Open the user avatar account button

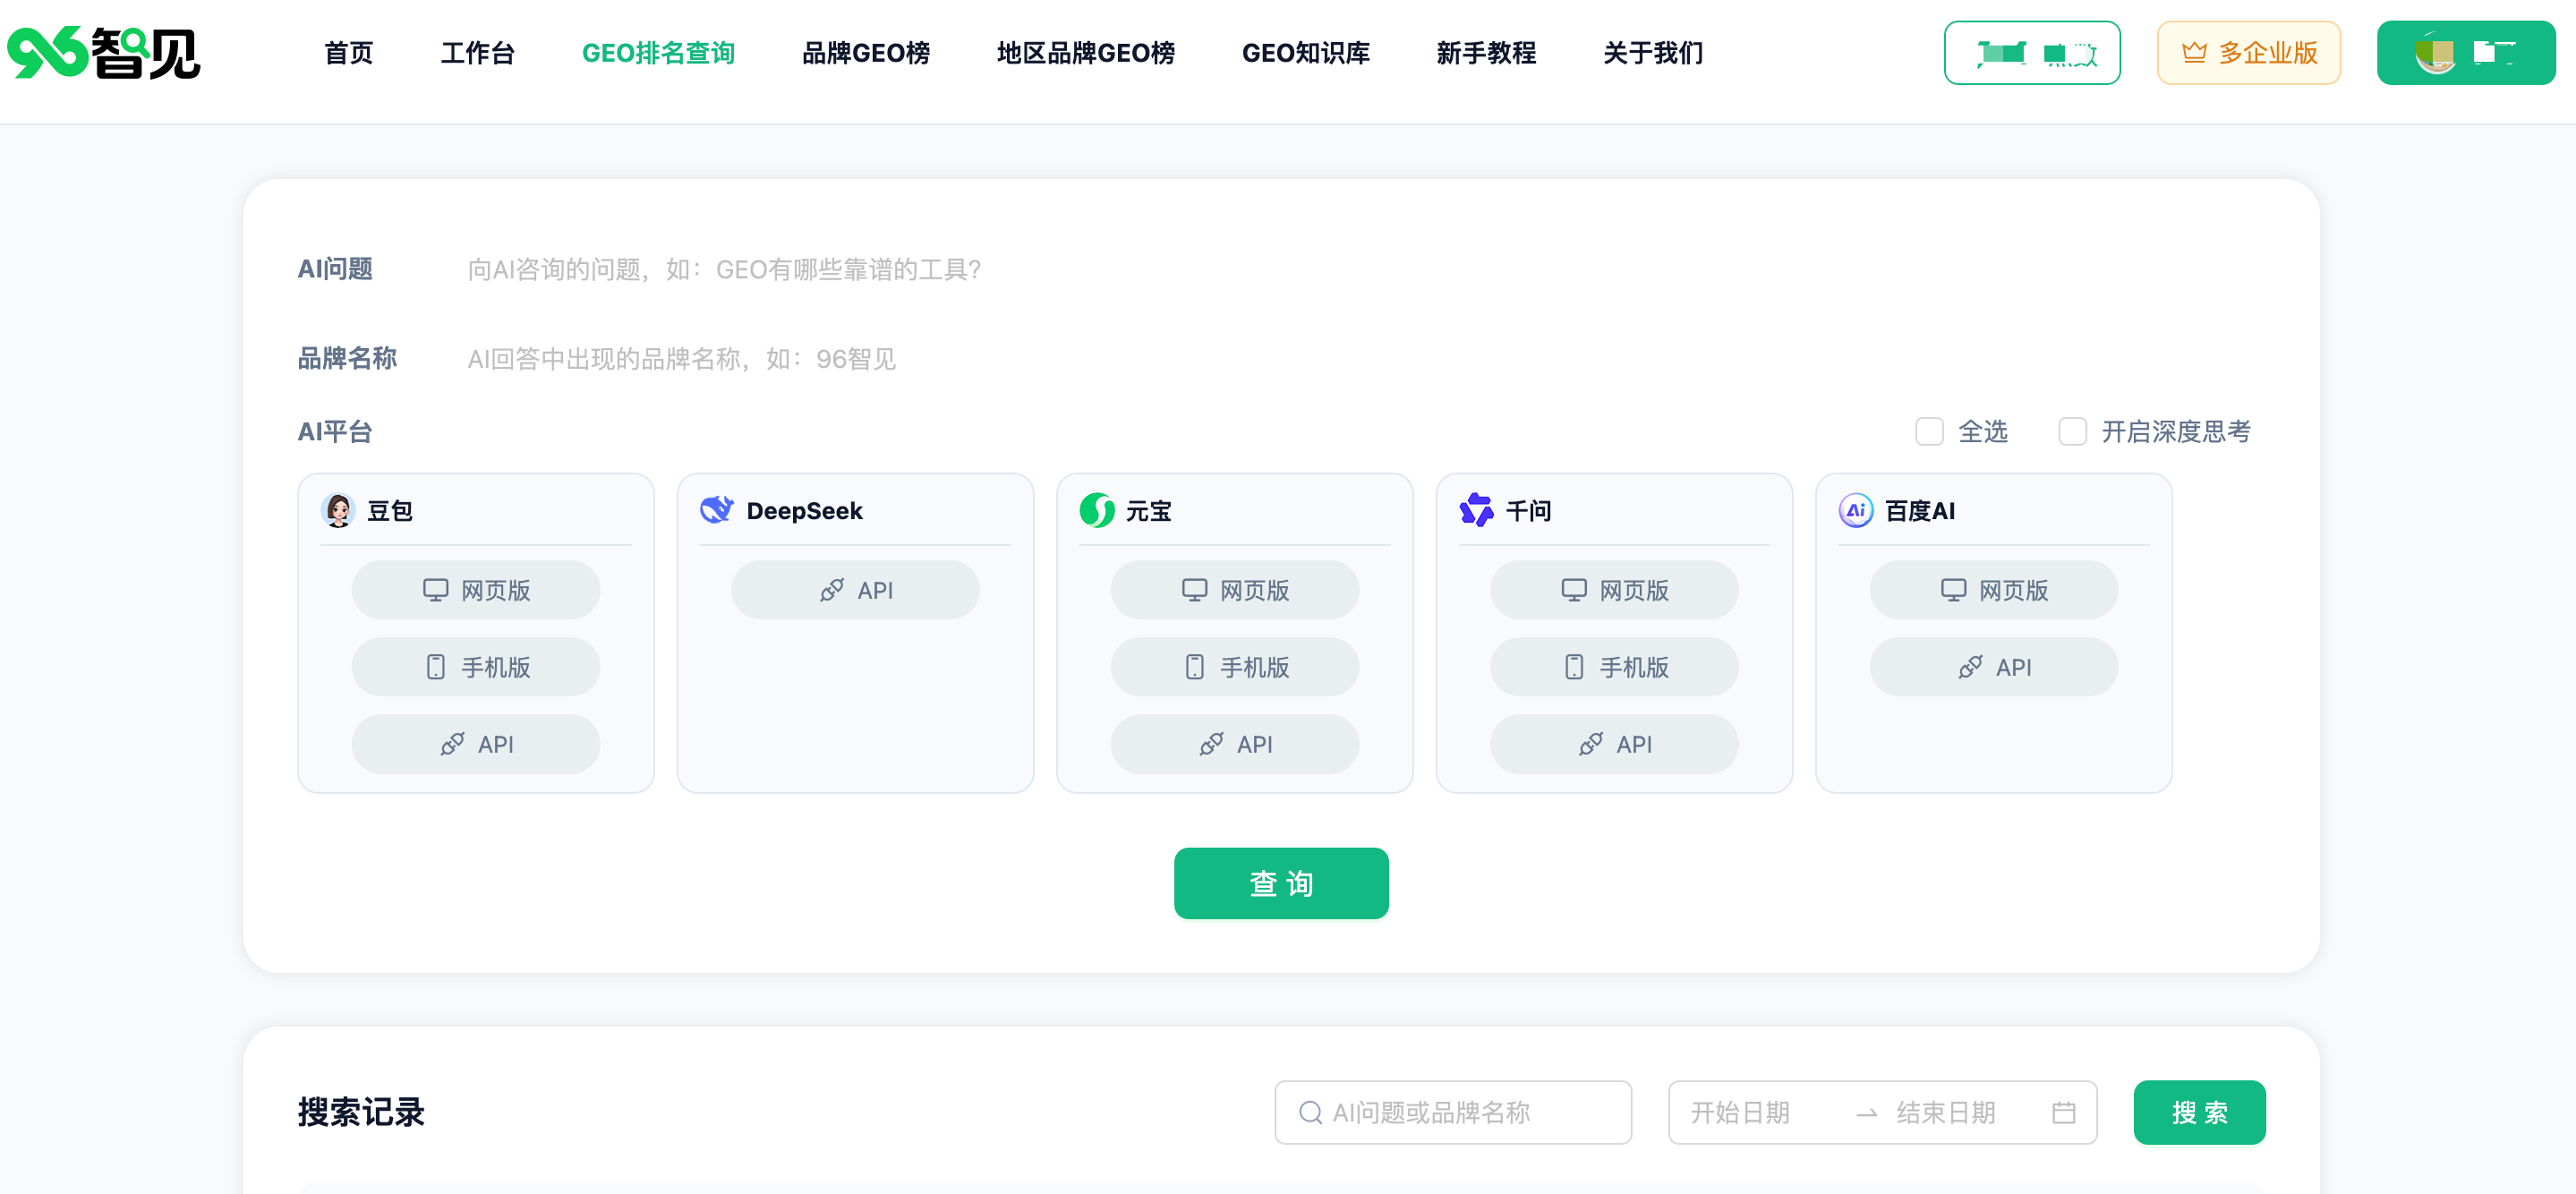2466,53
